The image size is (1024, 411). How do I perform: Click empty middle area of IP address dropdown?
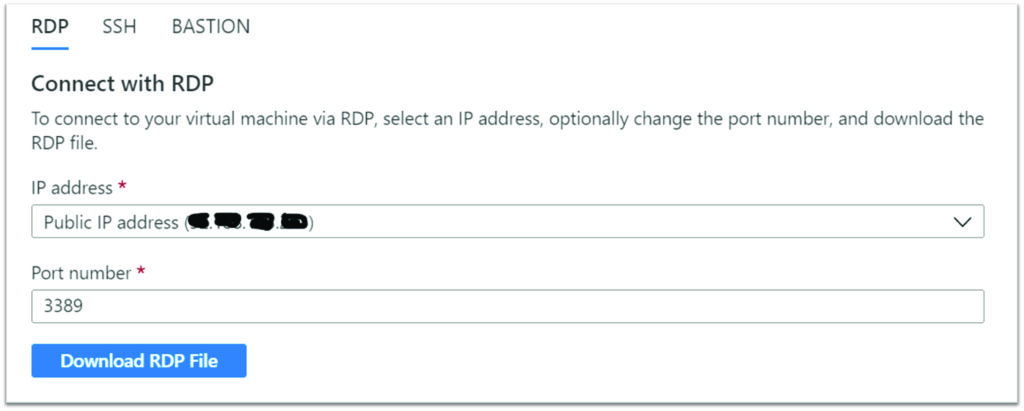(x=588, y=222)
